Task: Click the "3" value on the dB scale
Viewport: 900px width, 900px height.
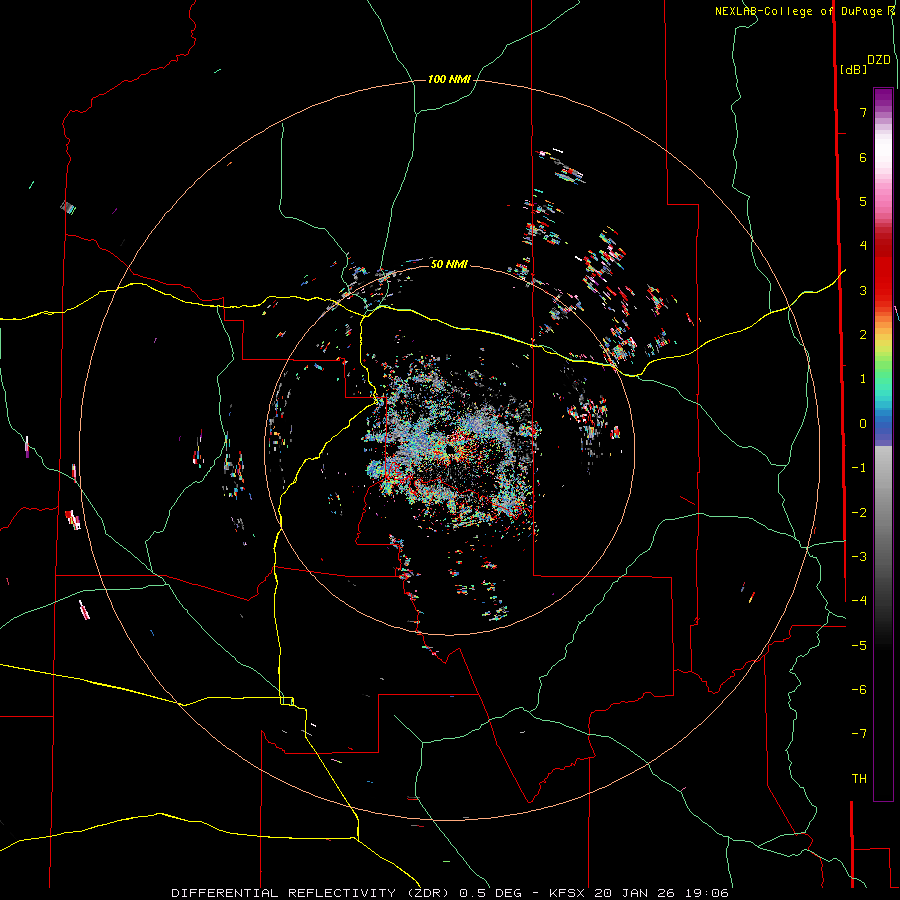Action: pyautogui.click(x=863, y=290)
